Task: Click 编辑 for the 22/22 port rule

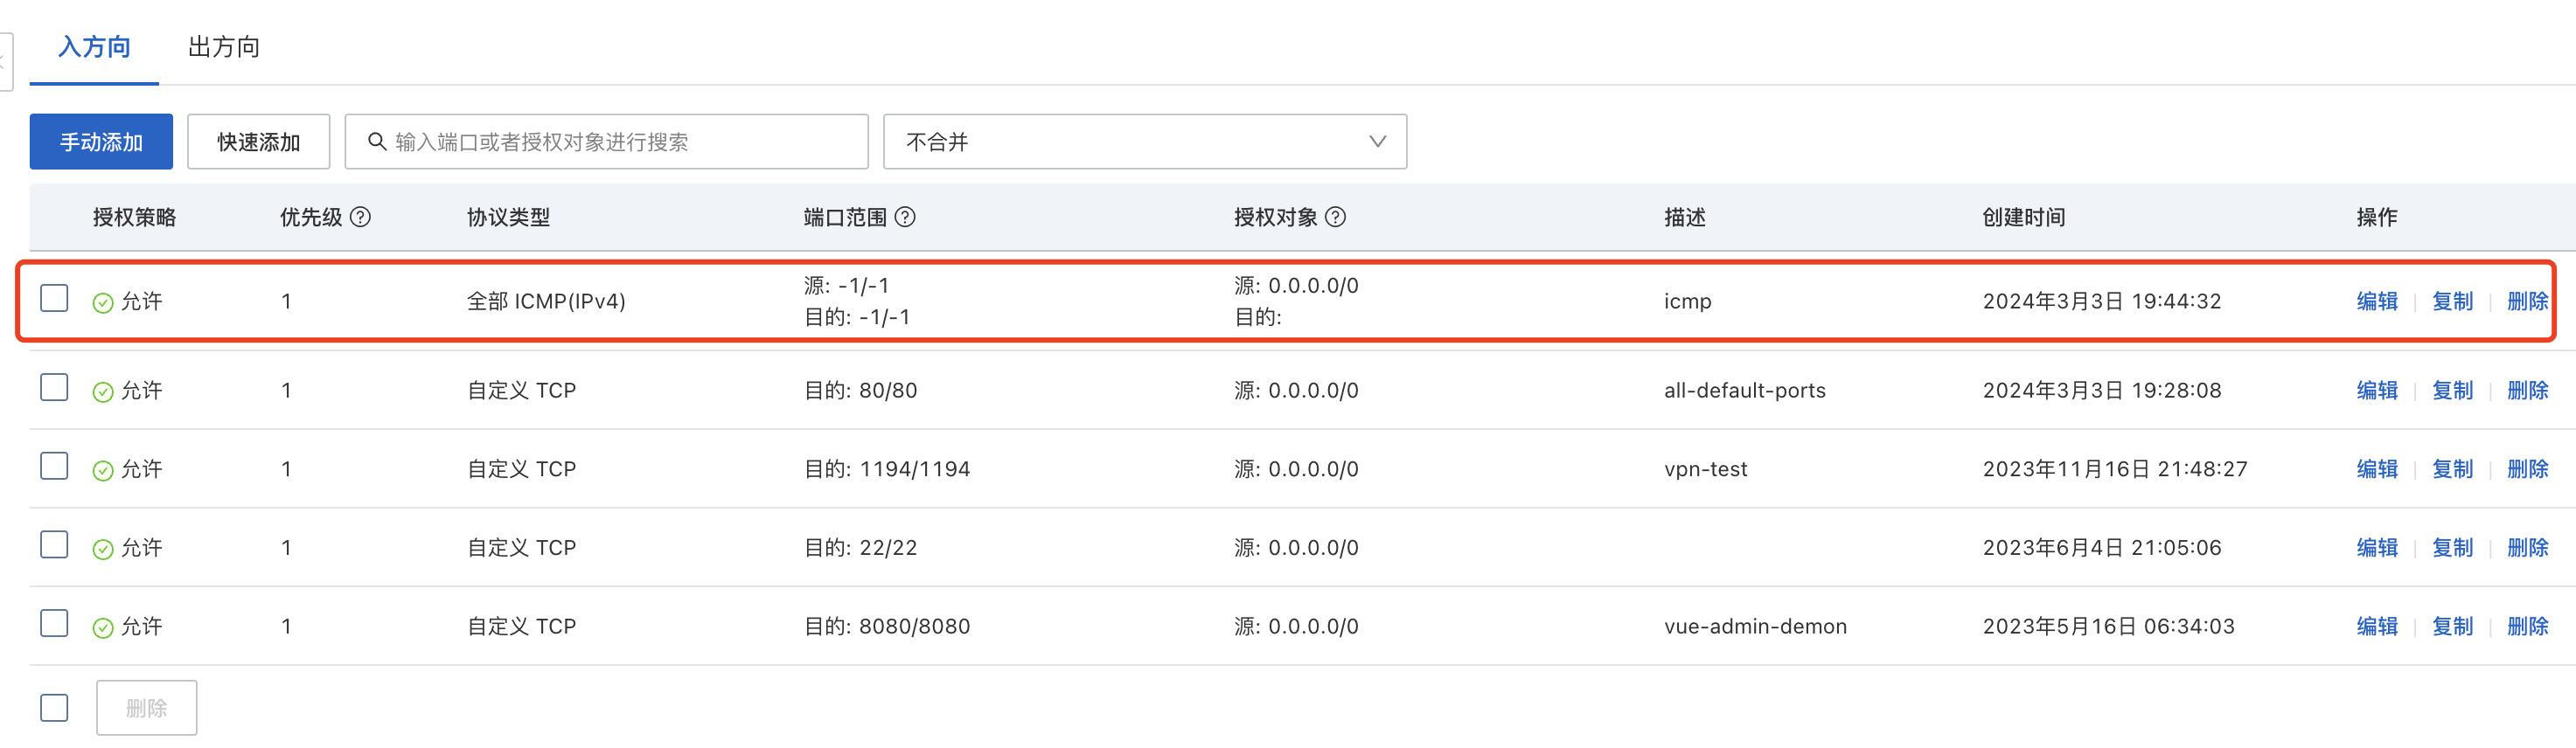Action: [2377, 548]
